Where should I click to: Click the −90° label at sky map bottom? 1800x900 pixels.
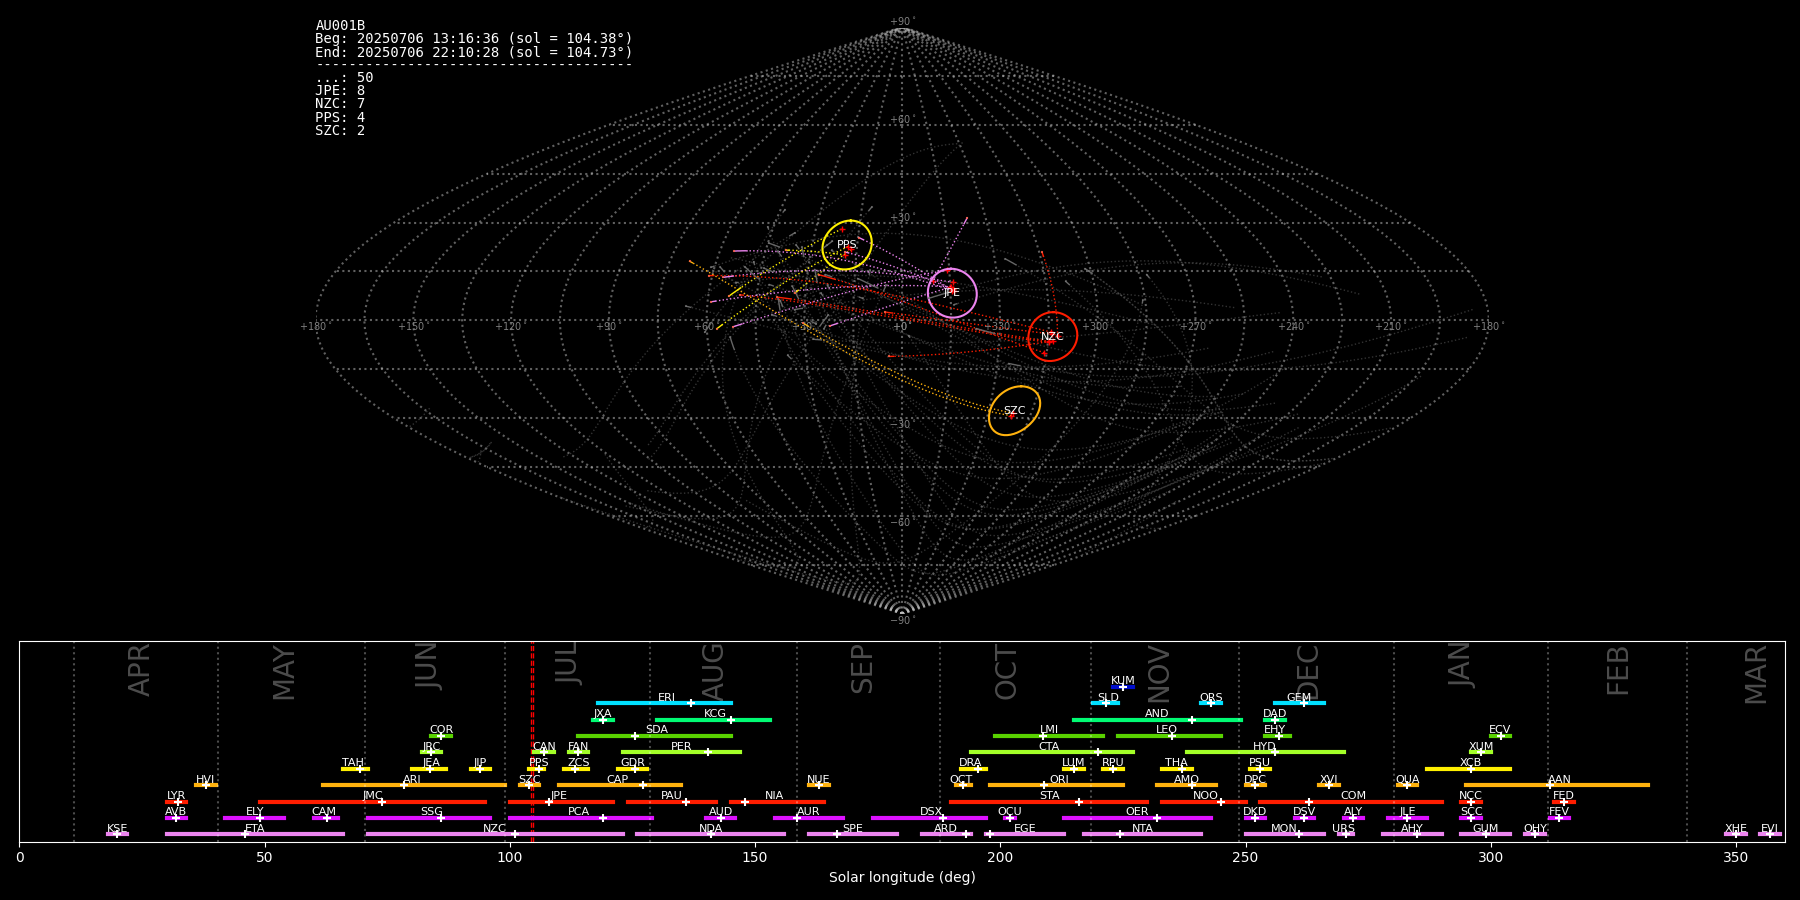click(x=902, y=621)
